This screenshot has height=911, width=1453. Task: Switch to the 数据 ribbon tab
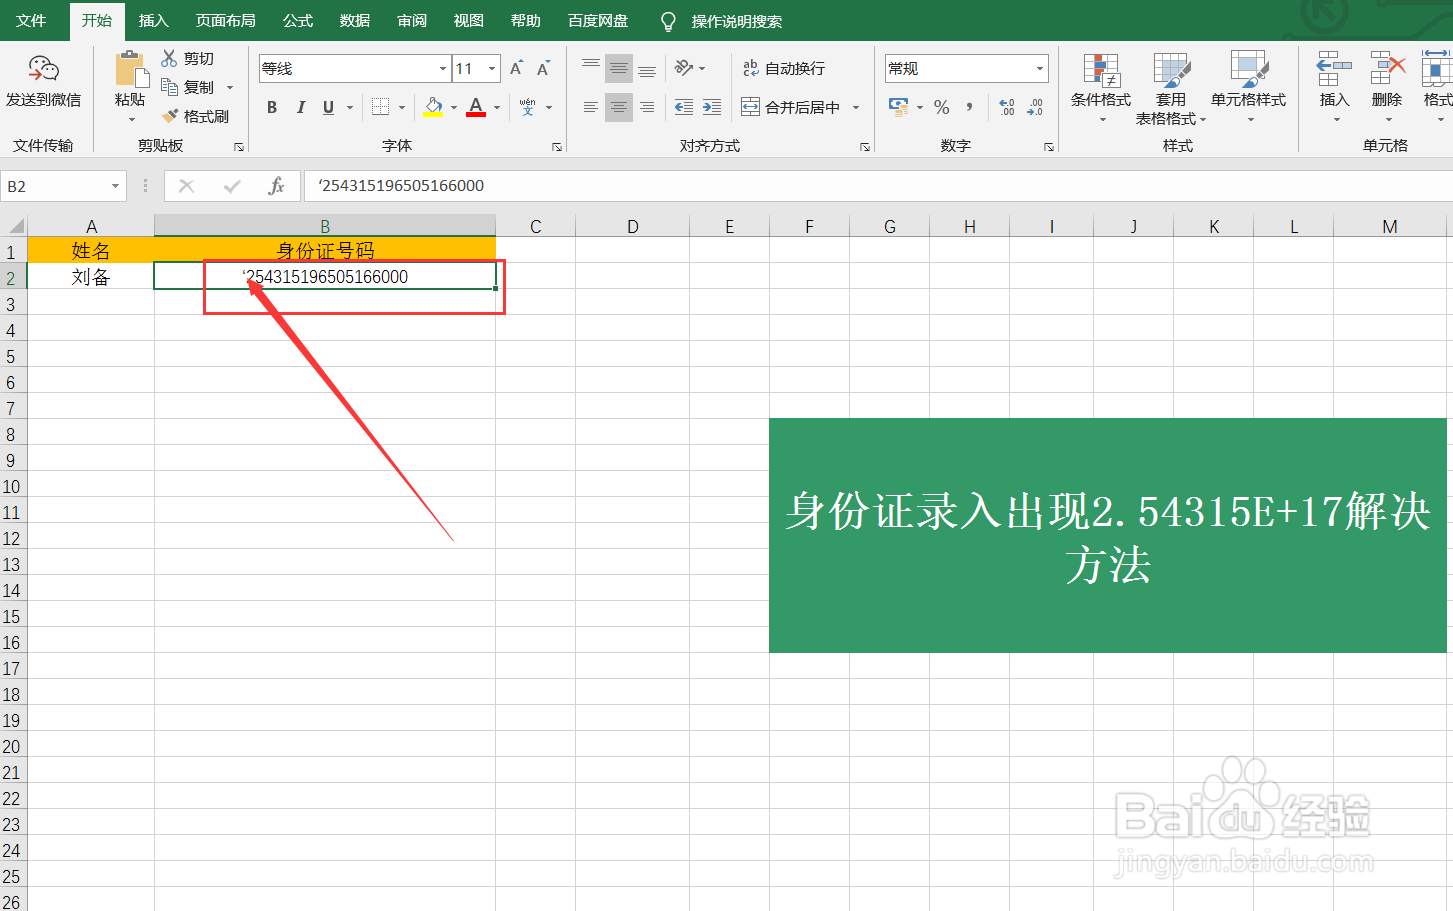pos(353,20)
